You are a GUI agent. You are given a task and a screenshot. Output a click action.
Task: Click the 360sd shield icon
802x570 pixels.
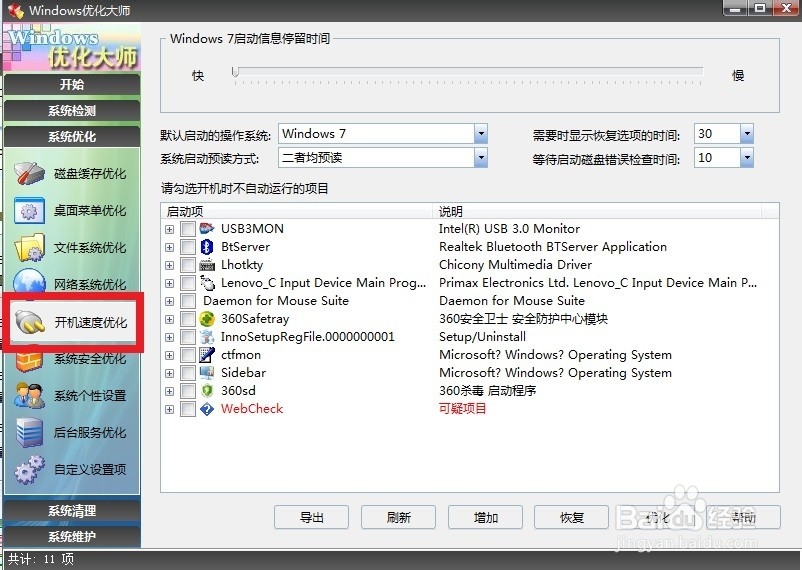(x=207, y=391)
